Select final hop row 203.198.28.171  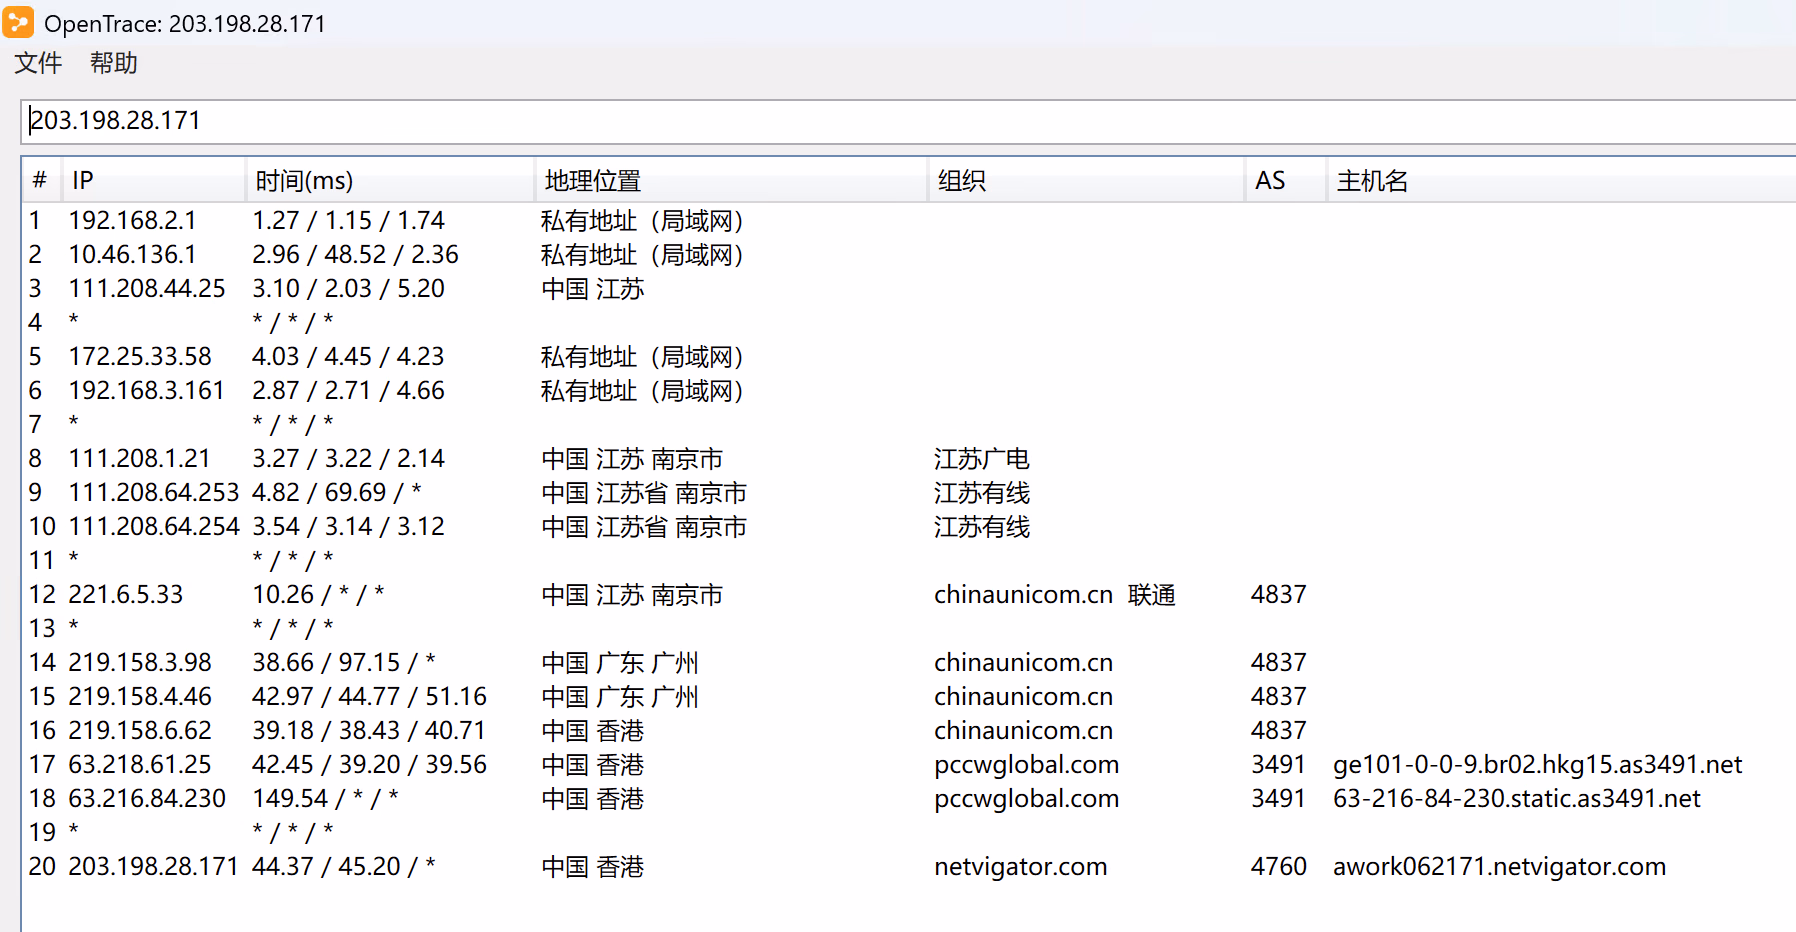click(x=152, y=867)
